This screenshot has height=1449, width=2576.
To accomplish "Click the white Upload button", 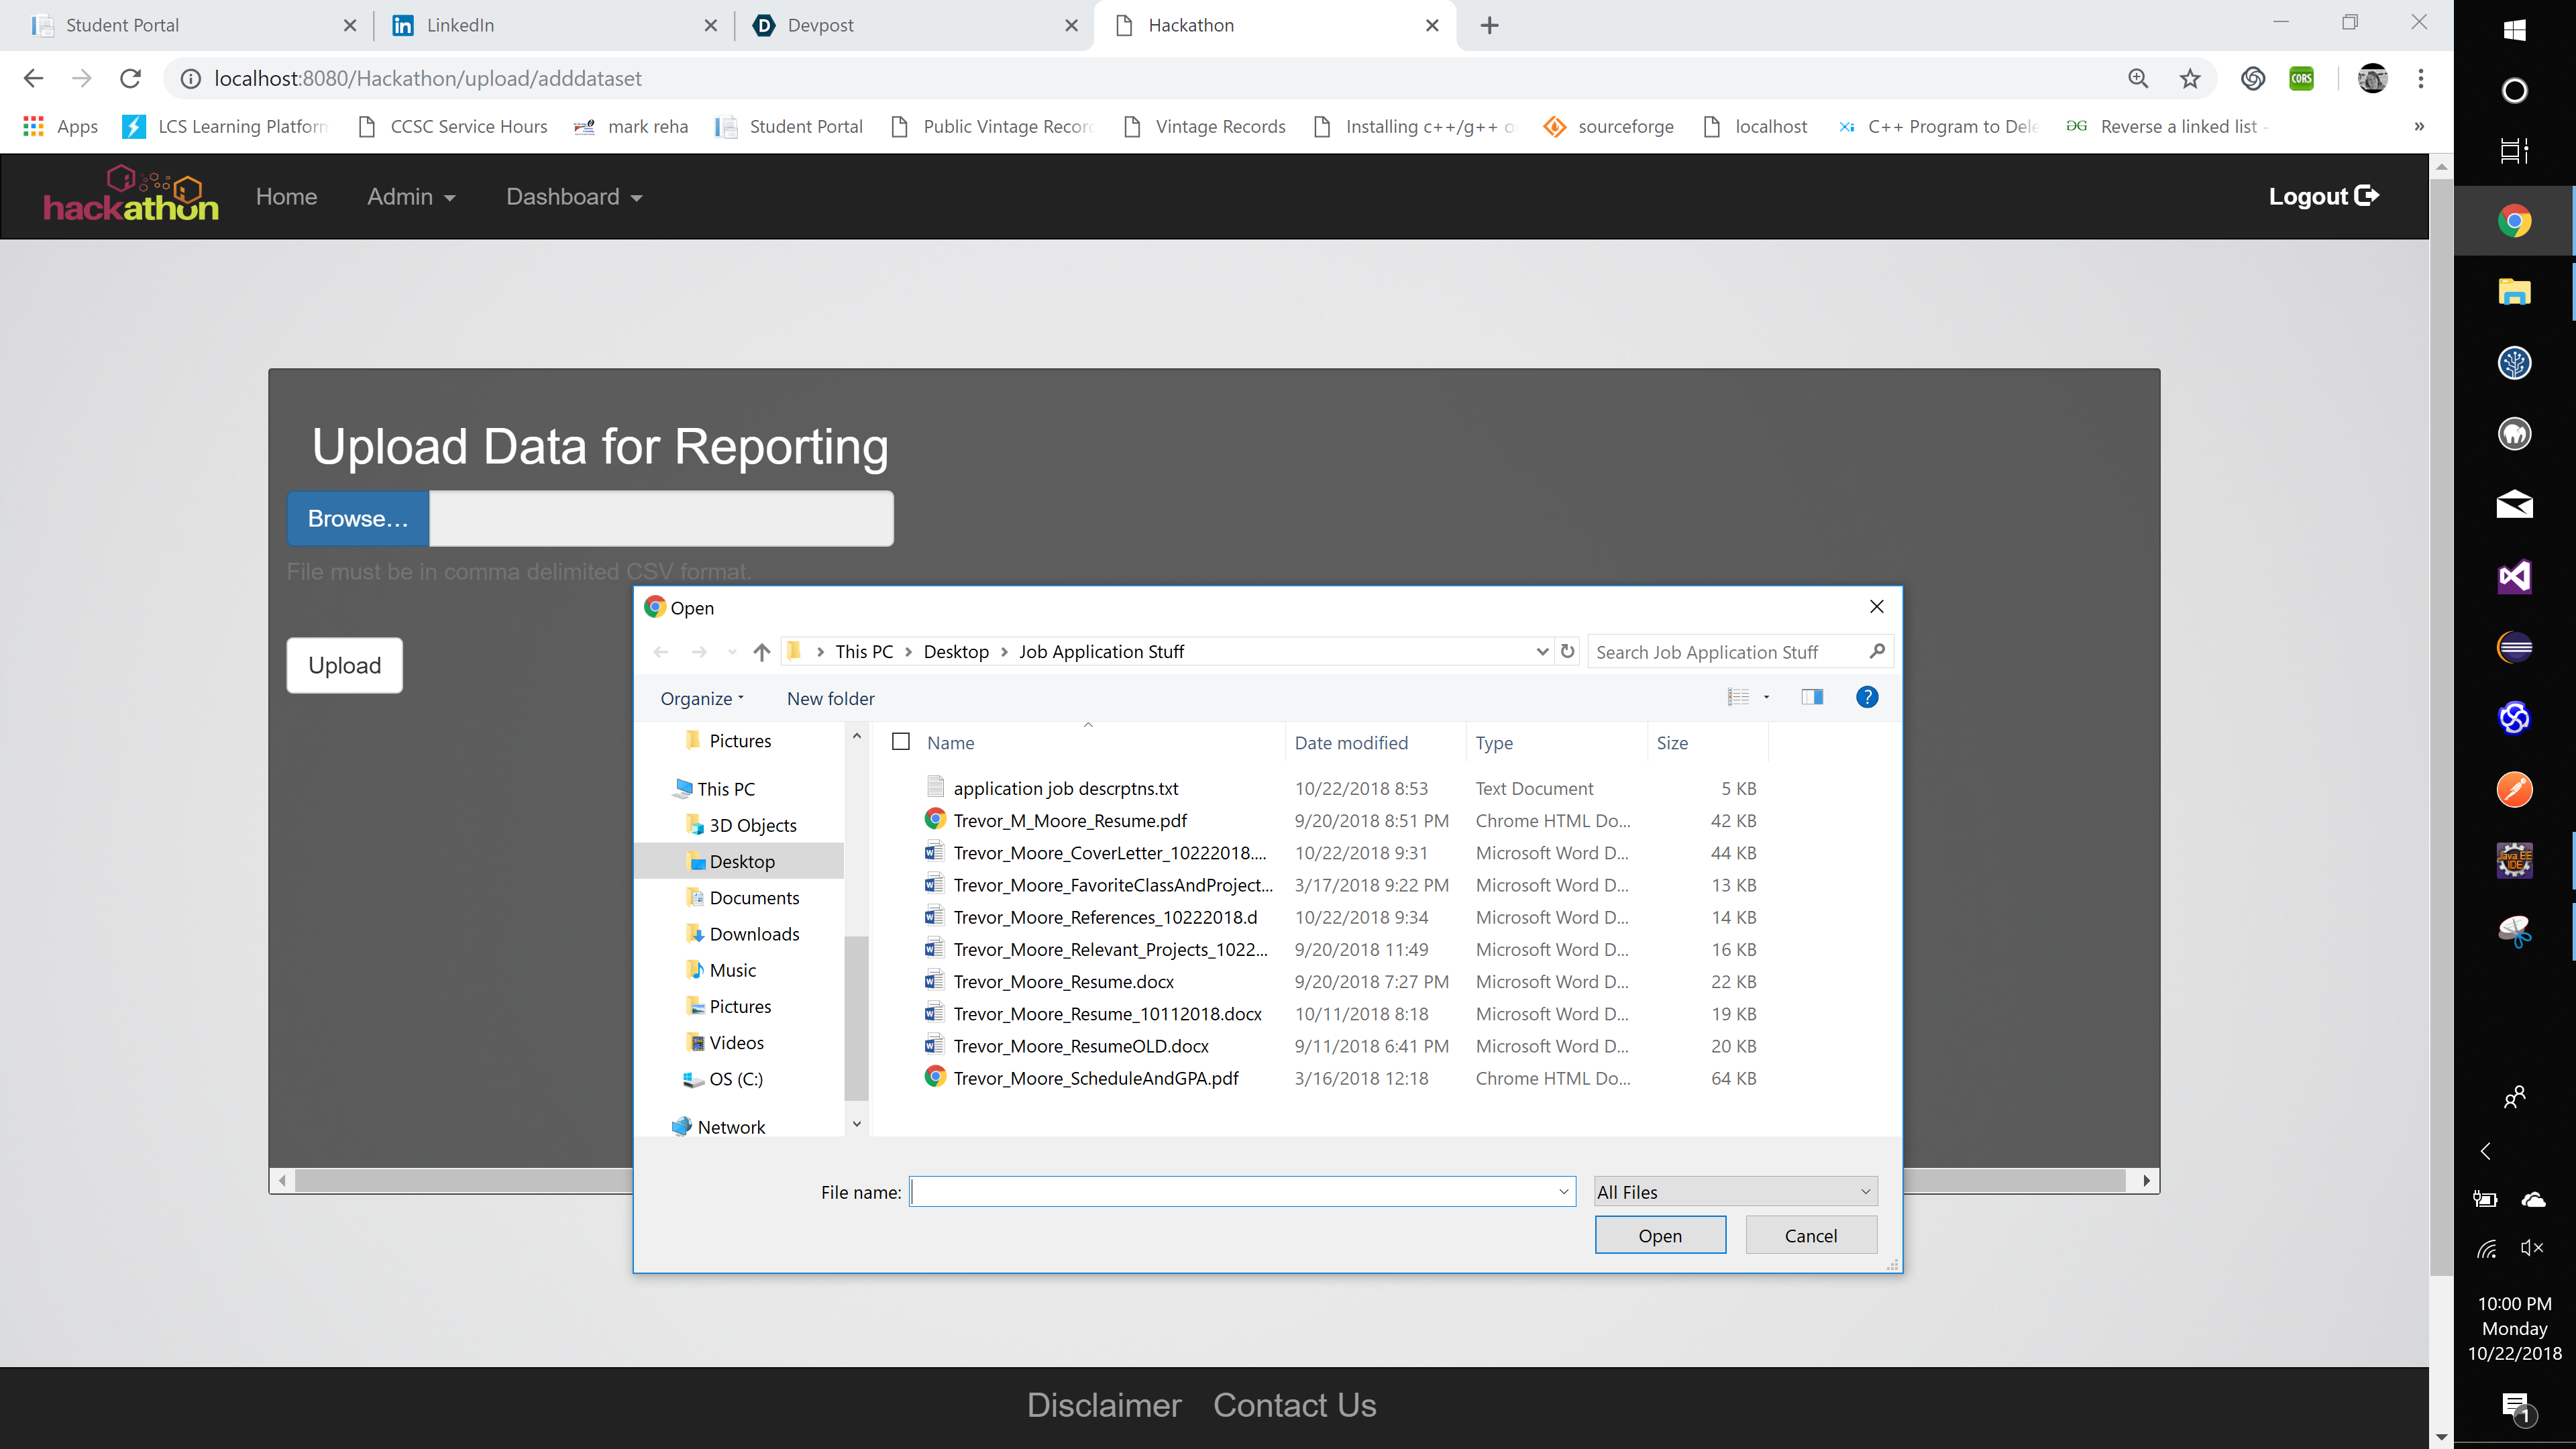I will (344, 666).
